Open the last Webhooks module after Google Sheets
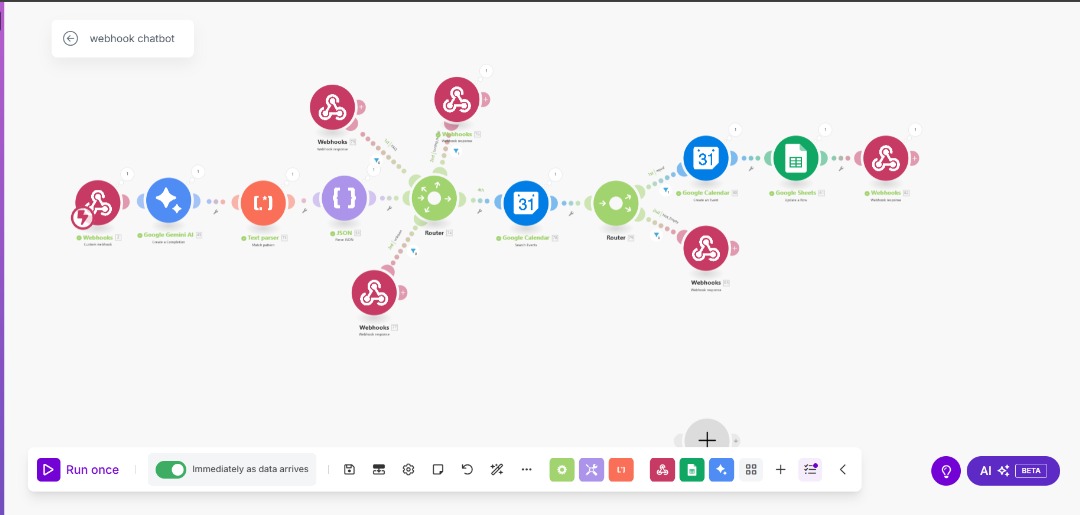 point(886,158)
